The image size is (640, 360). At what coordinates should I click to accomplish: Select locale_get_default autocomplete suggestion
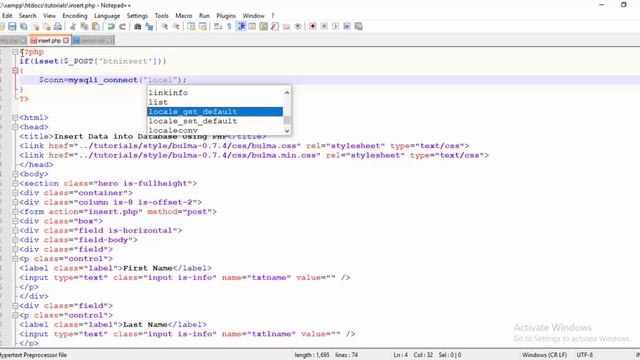tap(215, 111)
